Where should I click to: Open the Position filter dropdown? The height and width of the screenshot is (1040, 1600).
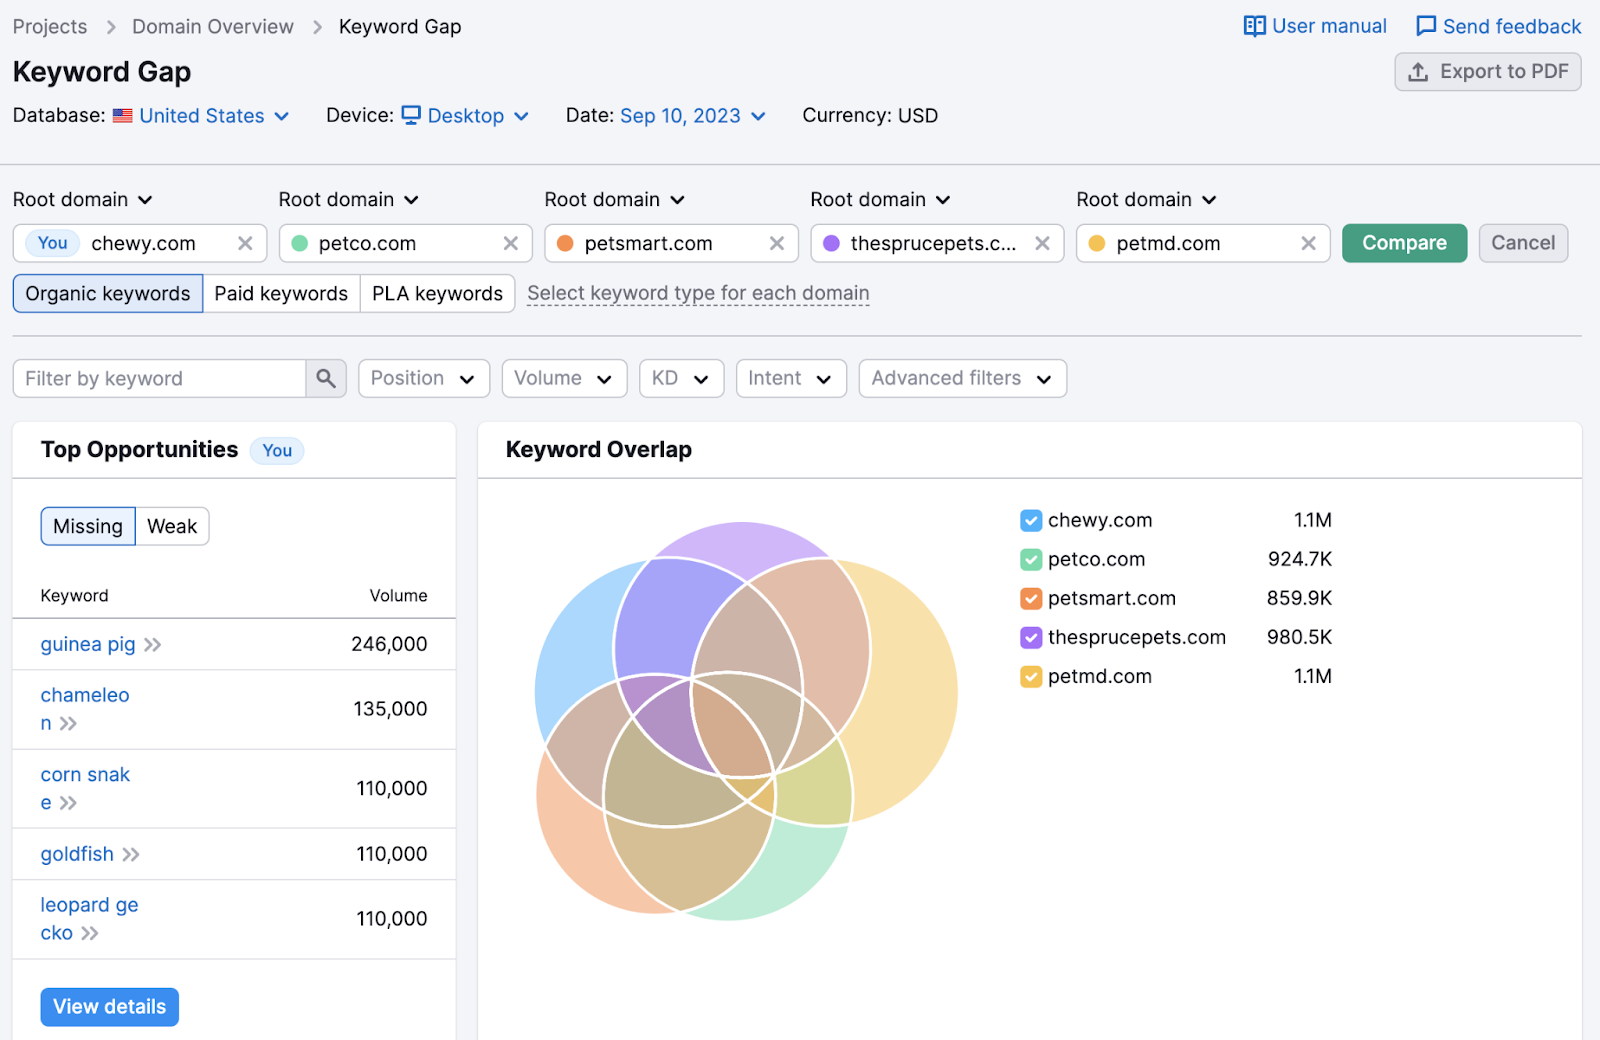(424, 378)
